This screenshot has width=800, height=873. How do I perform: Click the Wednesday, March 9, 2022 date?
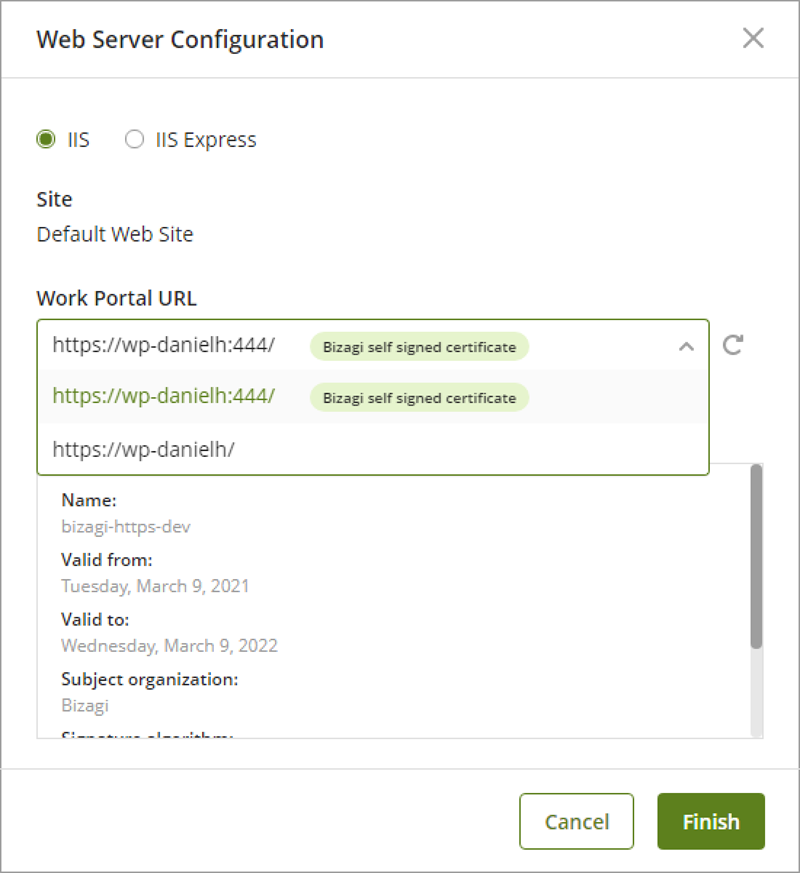tap(169, 646)
